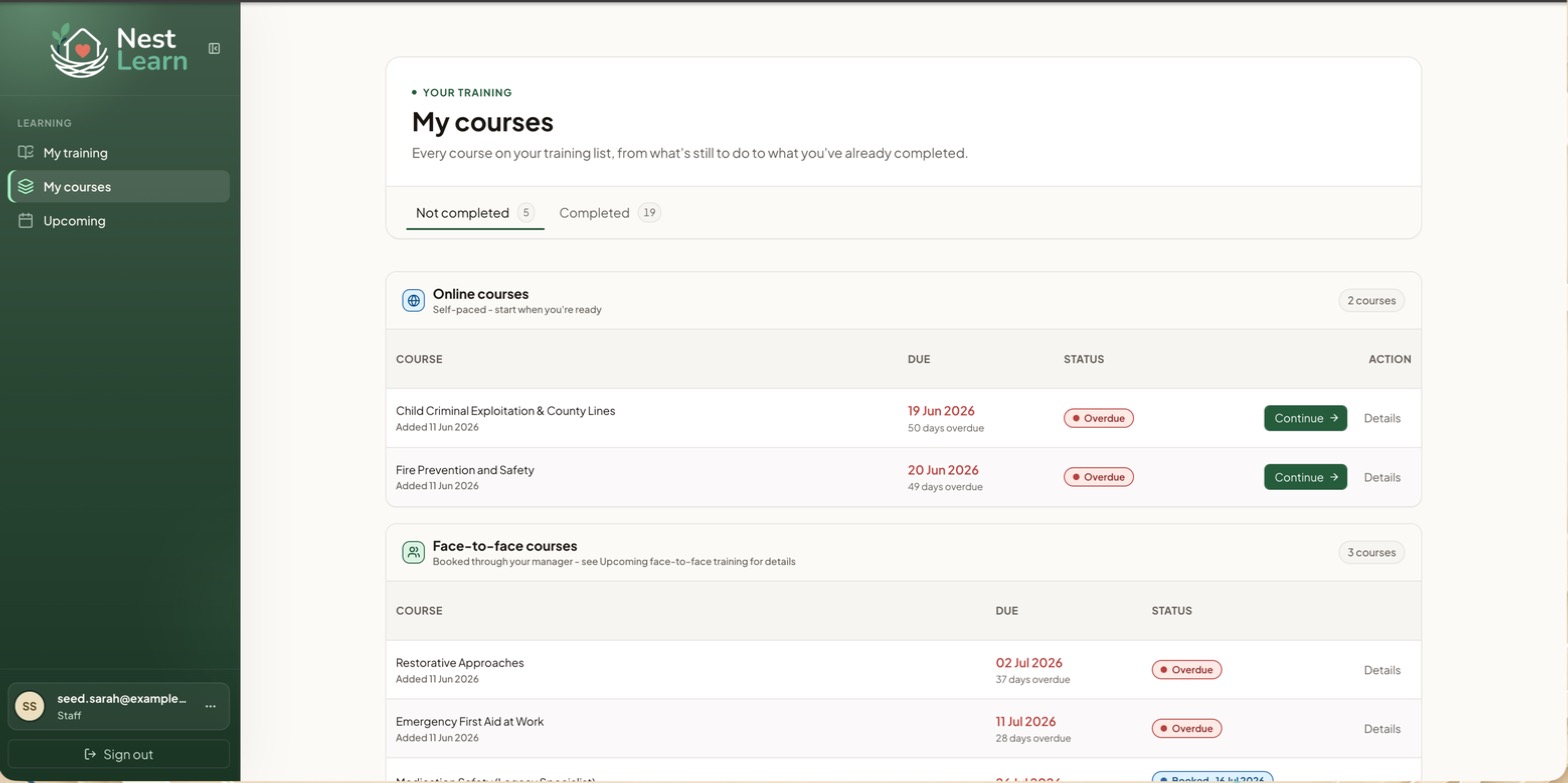This screenshot has height=783, width=1568.
Task: View Details for Fire Prevention and Safety
Action: [x=1382, y=477]
